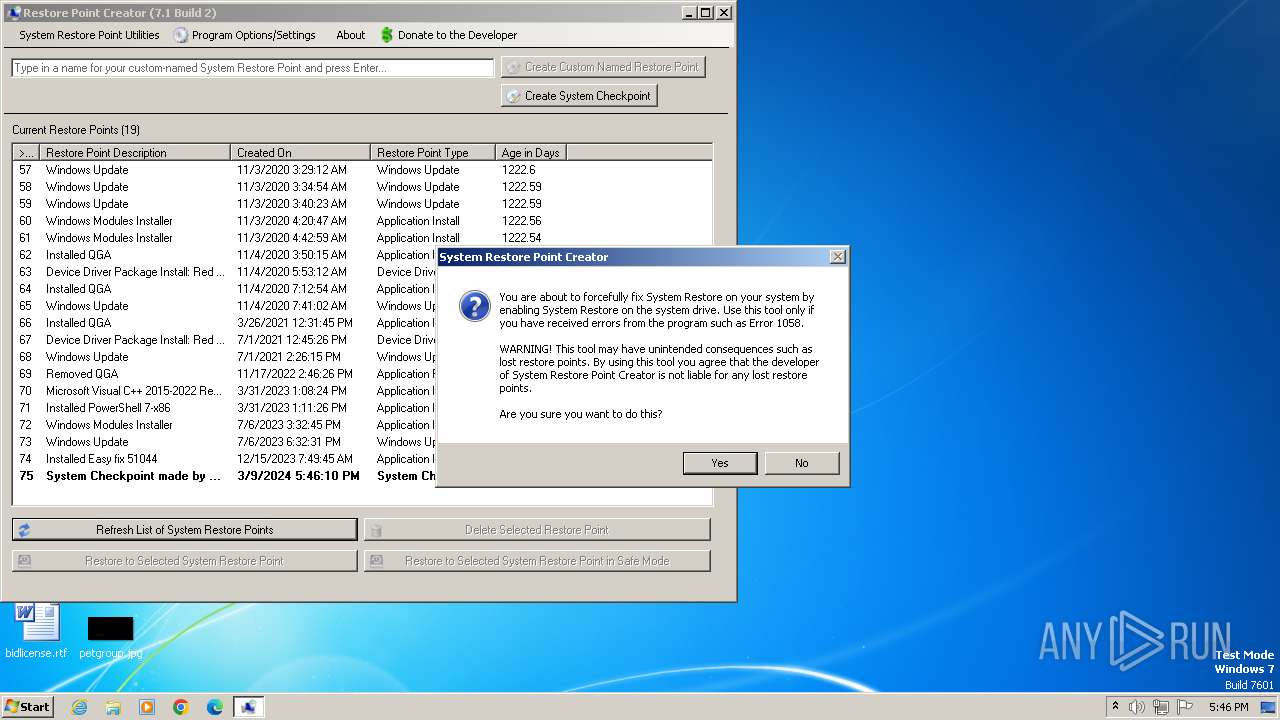
Task: Click Delete Selected Restore Point button
Action: (x=537, y=530)
